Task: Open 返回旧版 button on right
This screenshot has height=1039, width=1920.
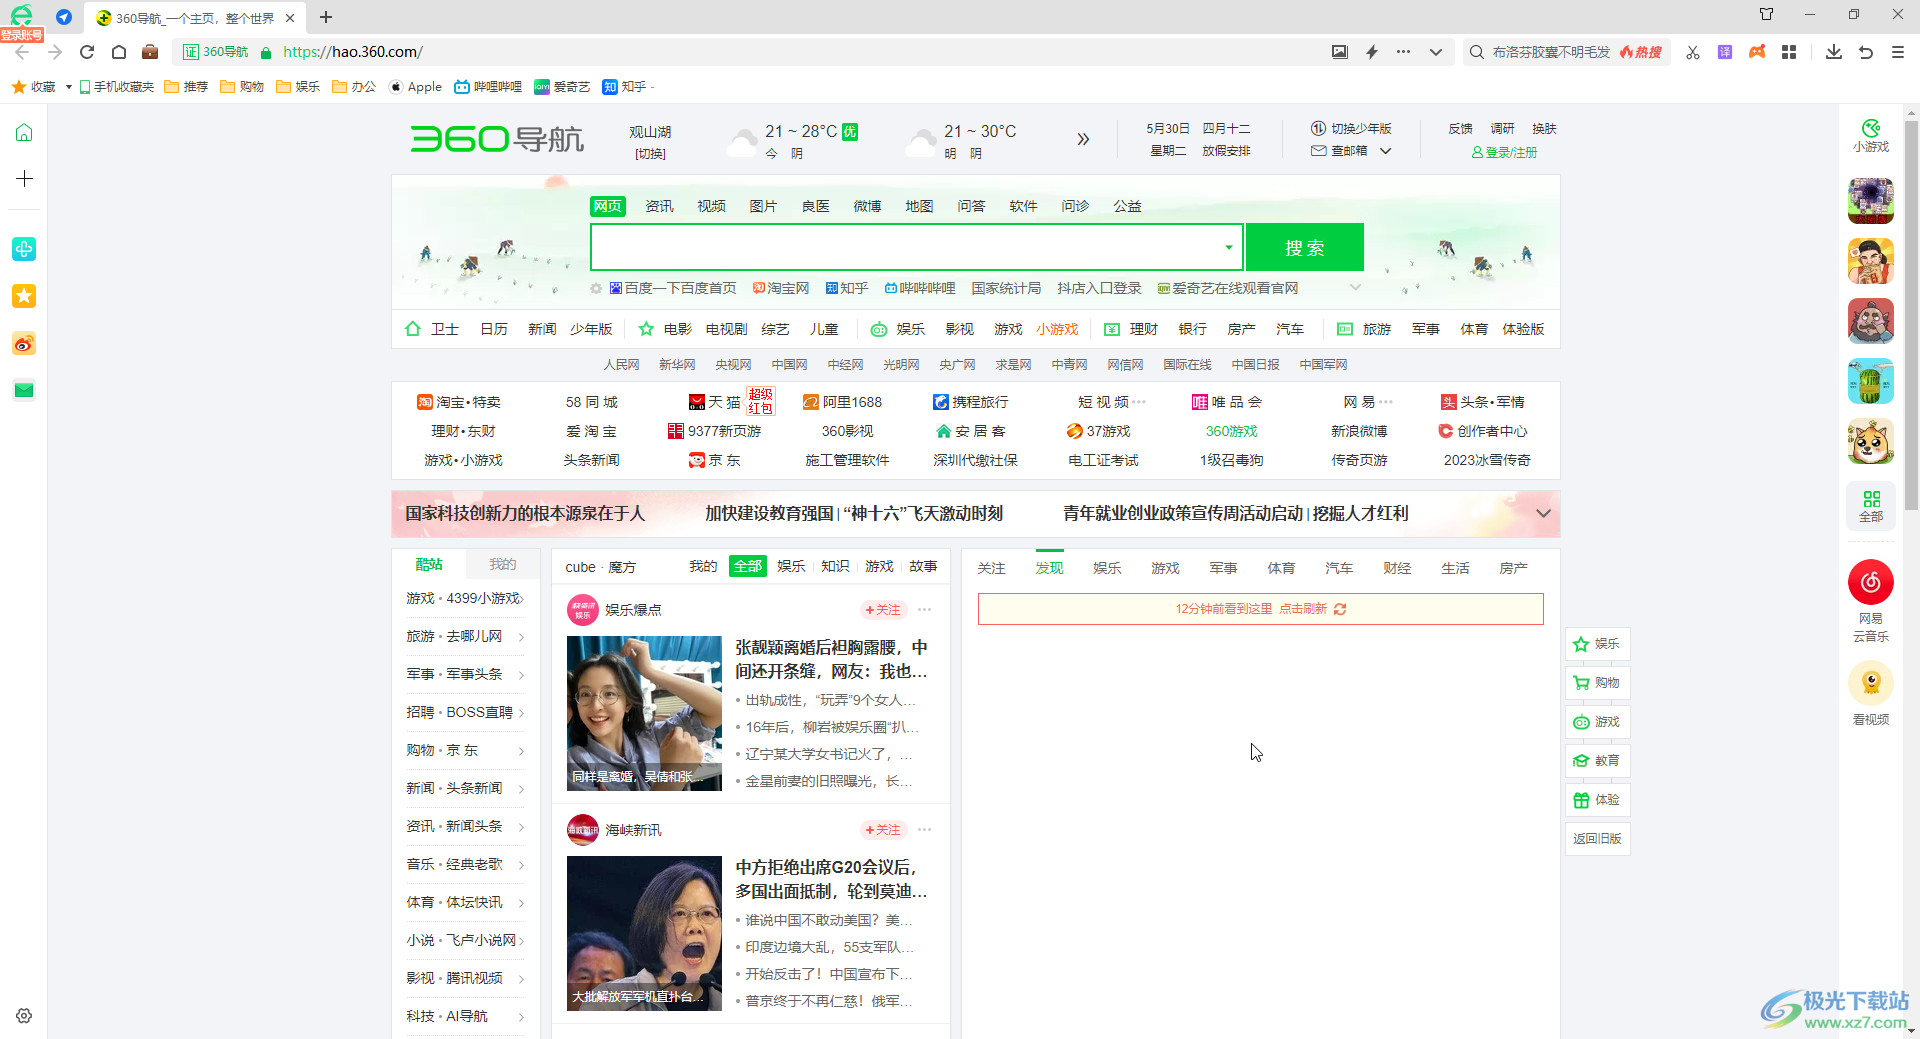Action: (1597, 838)
